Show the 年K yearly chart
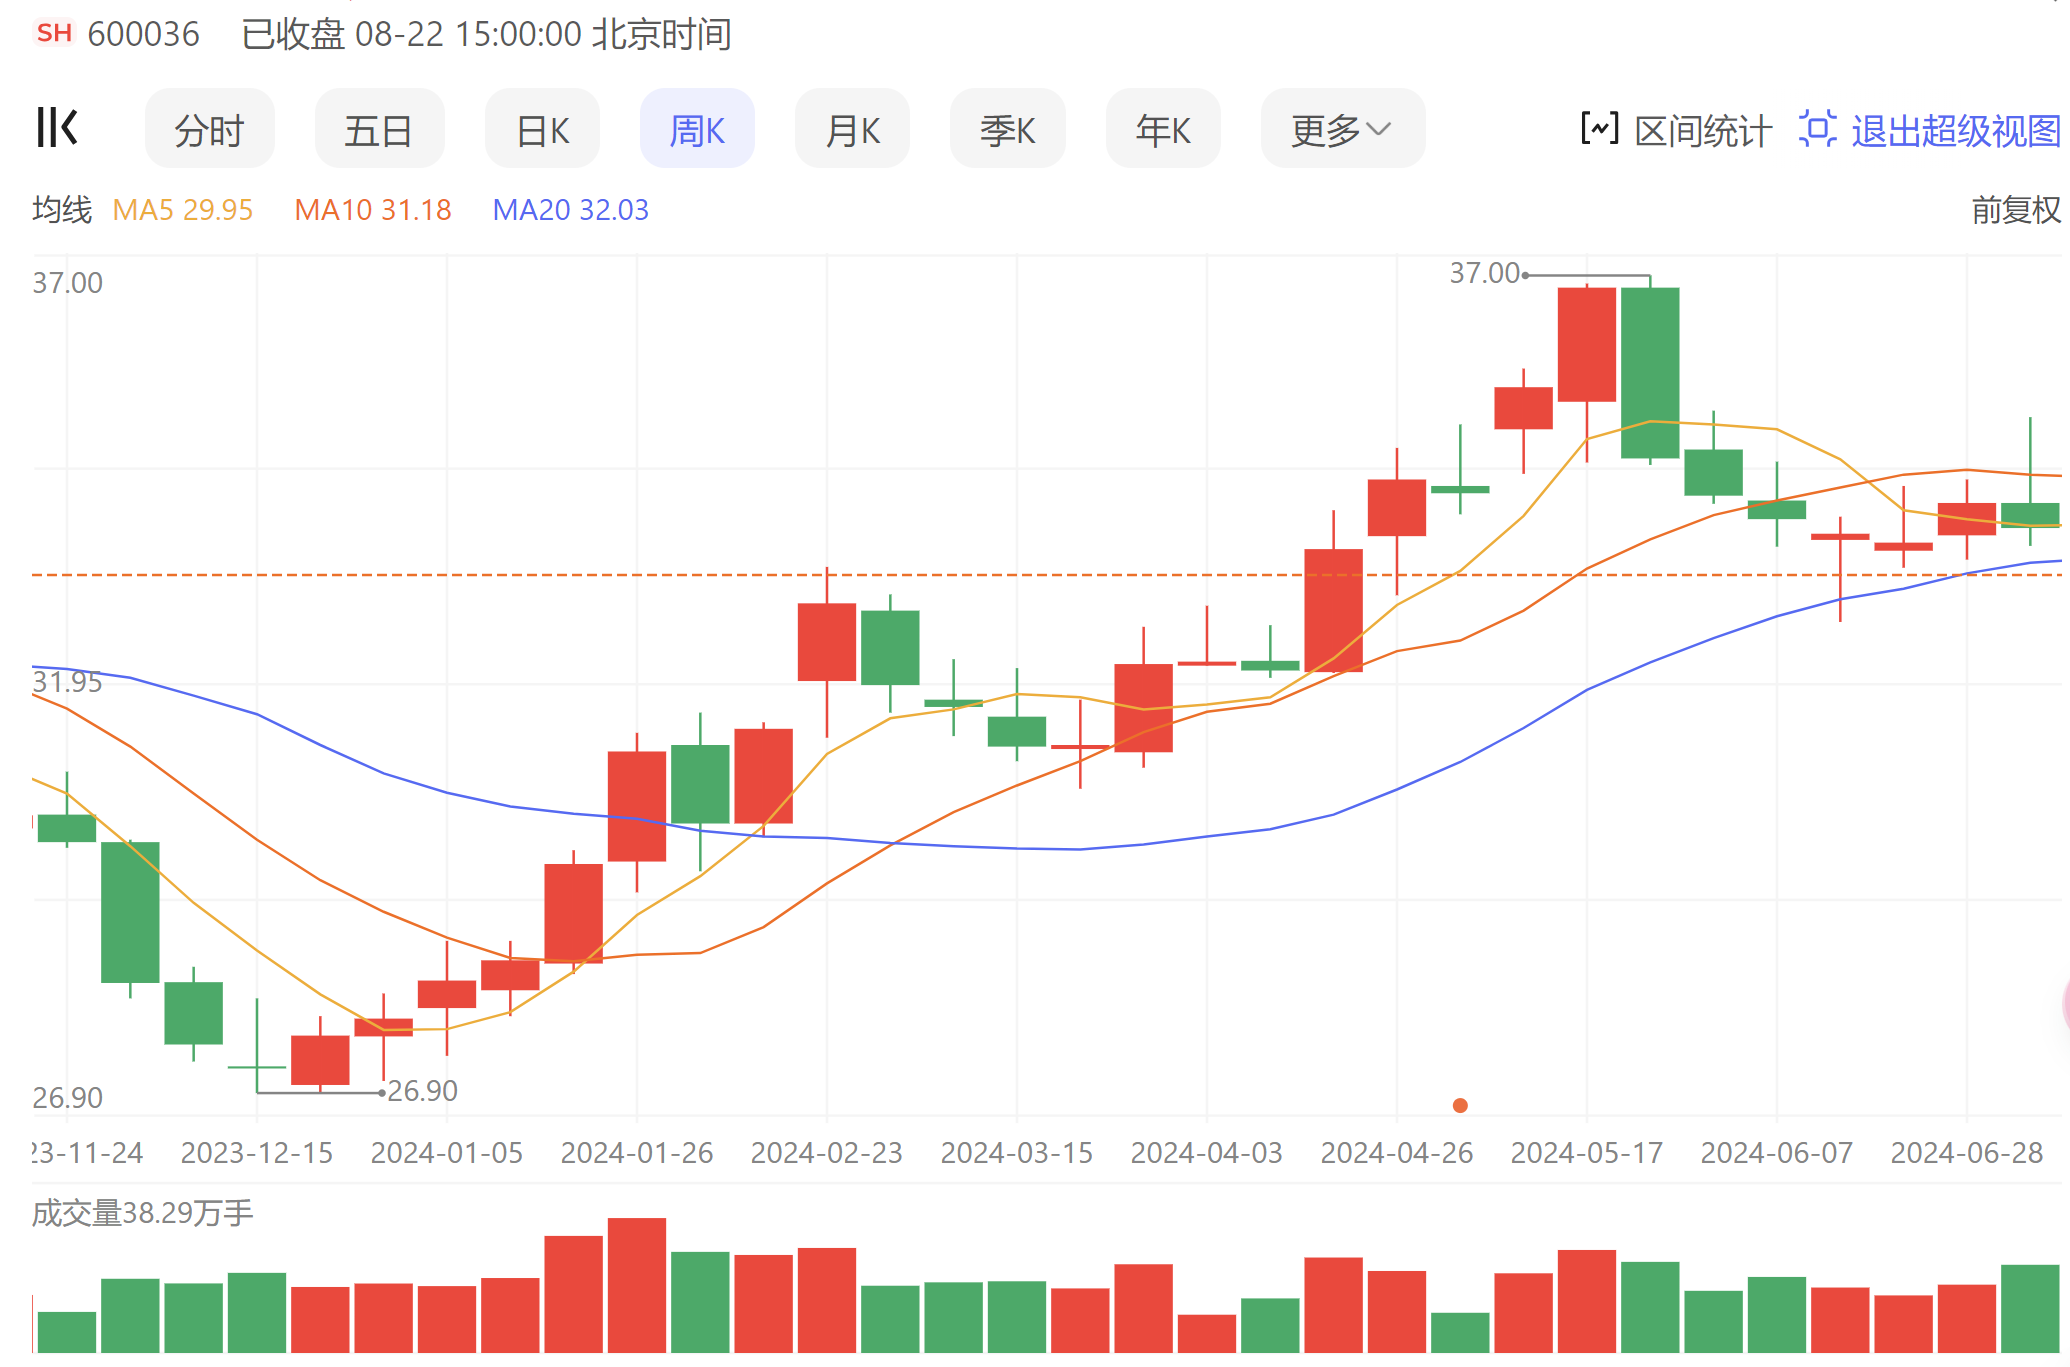 (x=1163, y=130)
